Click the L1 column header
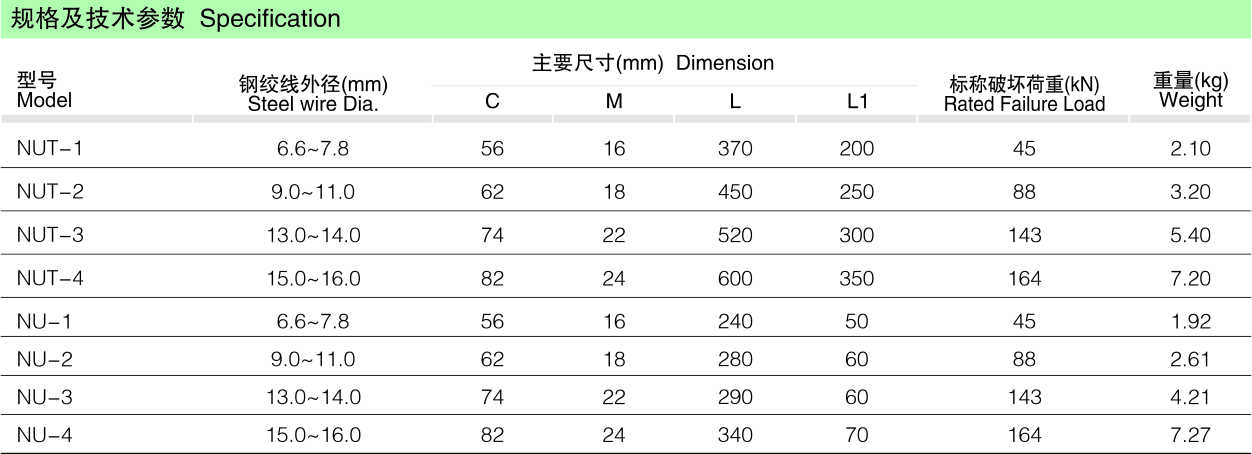The image size is (1252, 454). (857, 101)
